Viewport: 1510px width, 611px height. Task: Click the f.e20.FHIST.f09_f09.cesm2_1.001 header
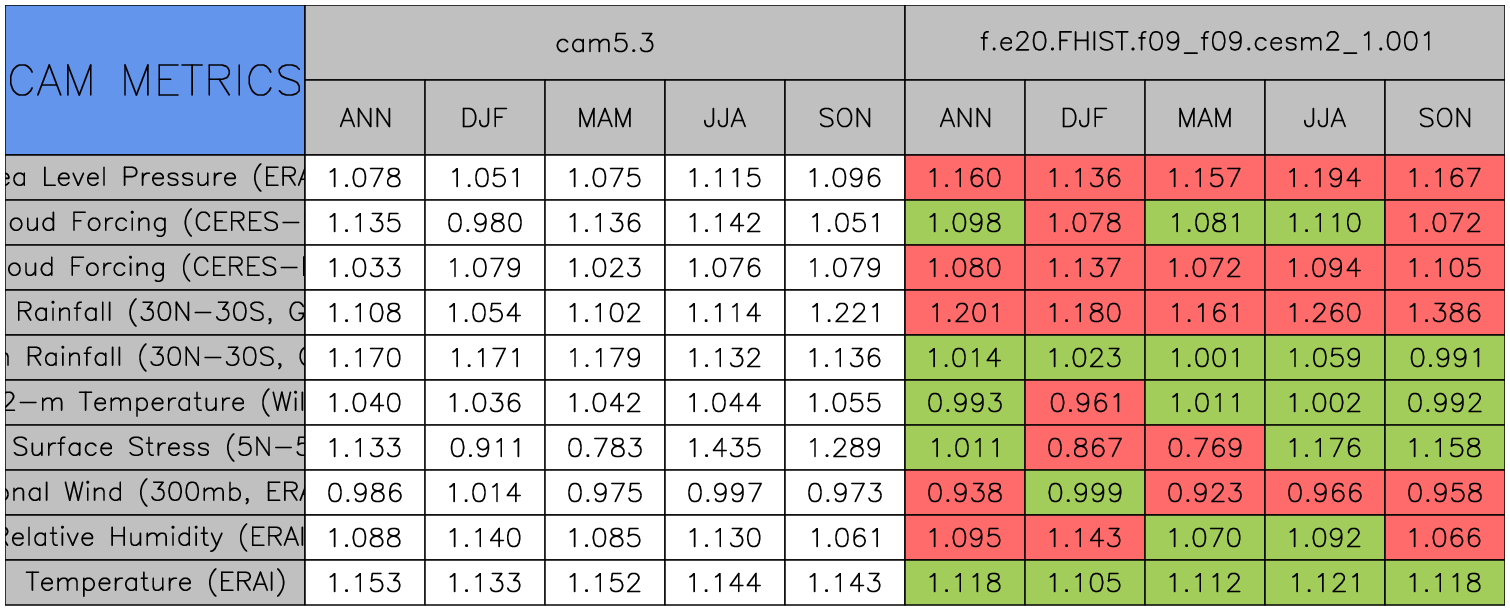point(1206,43)
